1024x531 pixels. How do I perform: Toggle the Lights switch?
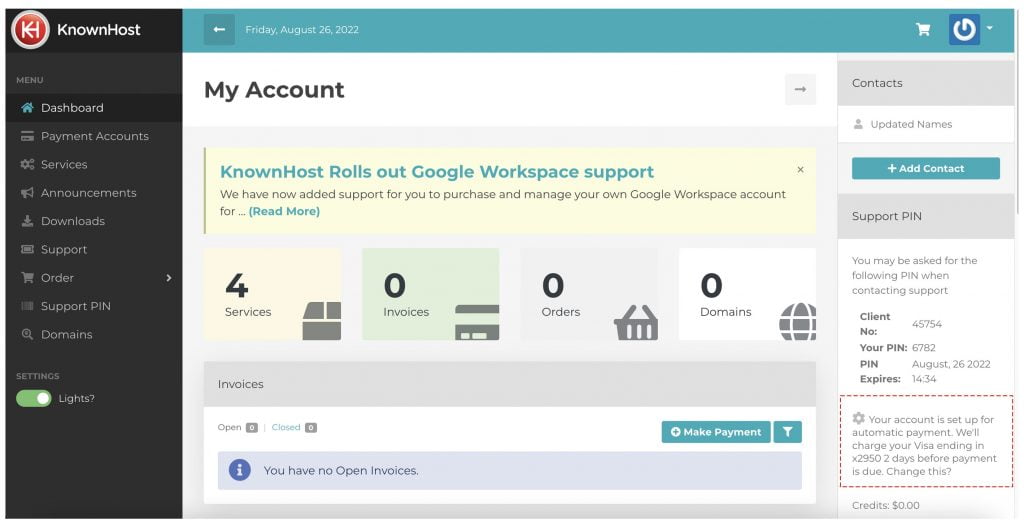pyautogui.click(x=34, y=398)
